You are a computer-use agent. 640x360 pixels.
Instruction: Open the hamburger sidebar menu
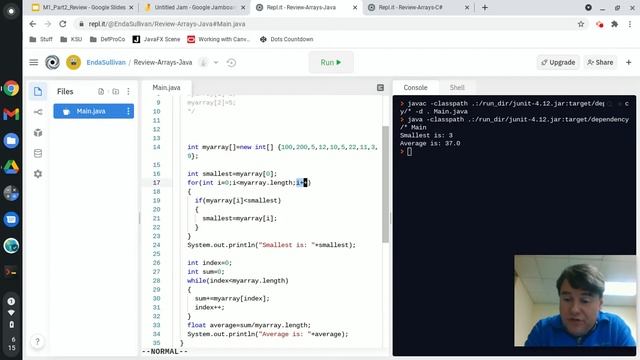[x=34, y=62]
